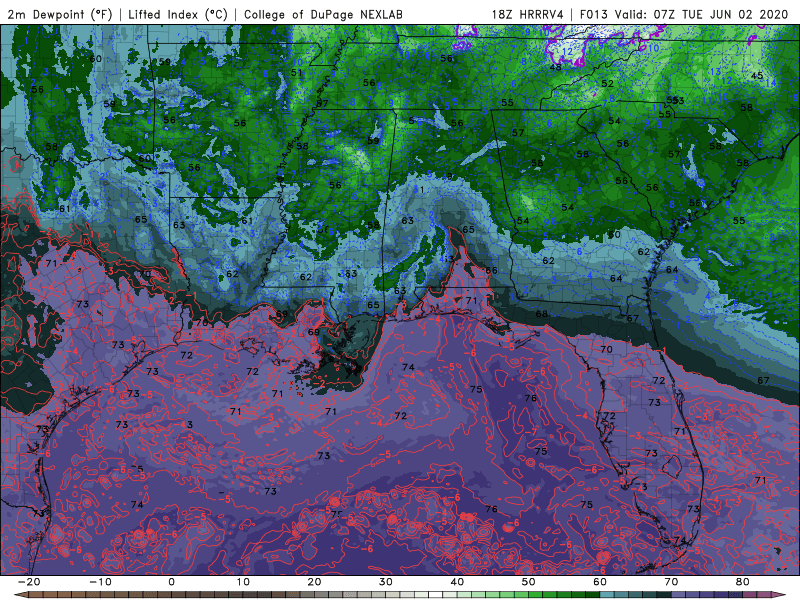Click the '2m Dewpoint (°F)' title text
The width and height of the screenshot is (800, 600).
coord(60,14)
